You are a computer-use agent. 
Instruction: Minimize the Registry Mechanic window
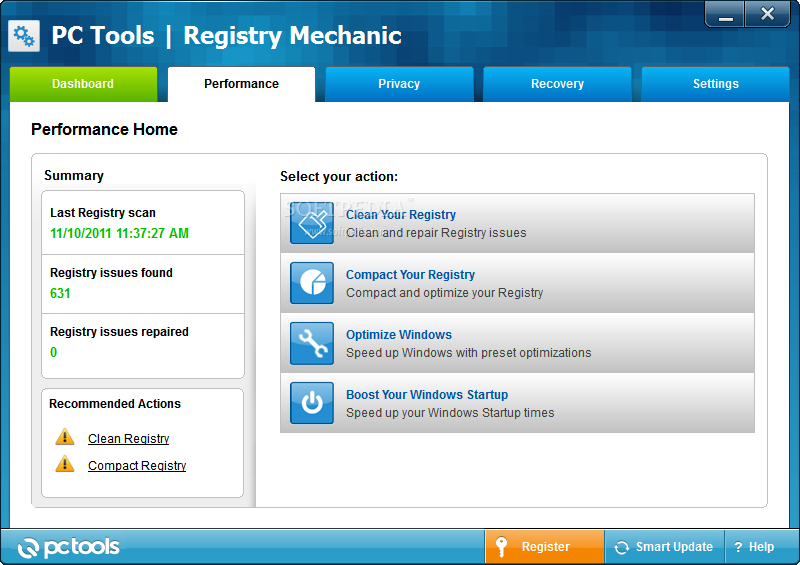pos(726,14)
